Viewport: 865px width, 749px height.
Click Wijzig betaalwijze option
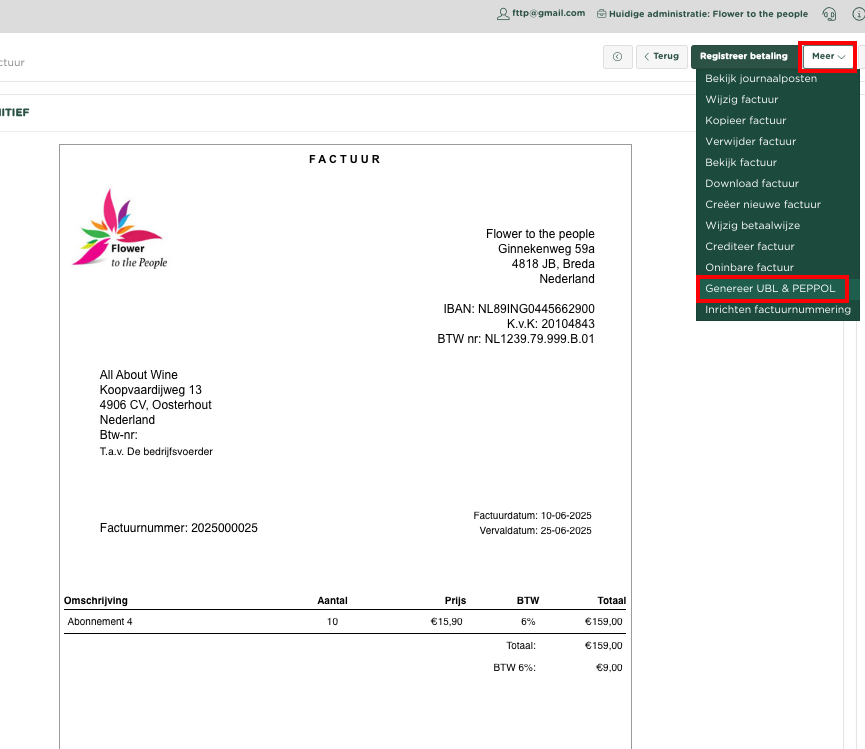pyautogui.click(x=752, y=225)
